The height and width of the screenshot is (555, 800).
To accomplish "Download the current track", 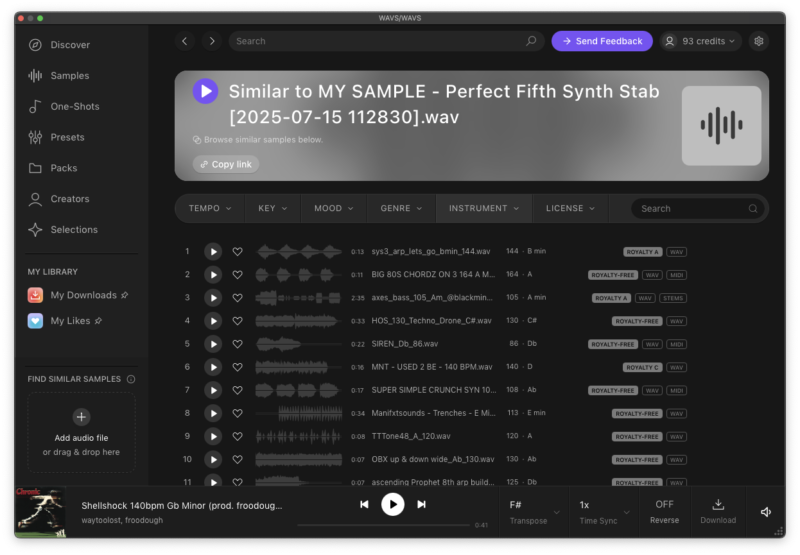I will pyautogui.click(x=718, y=511).
